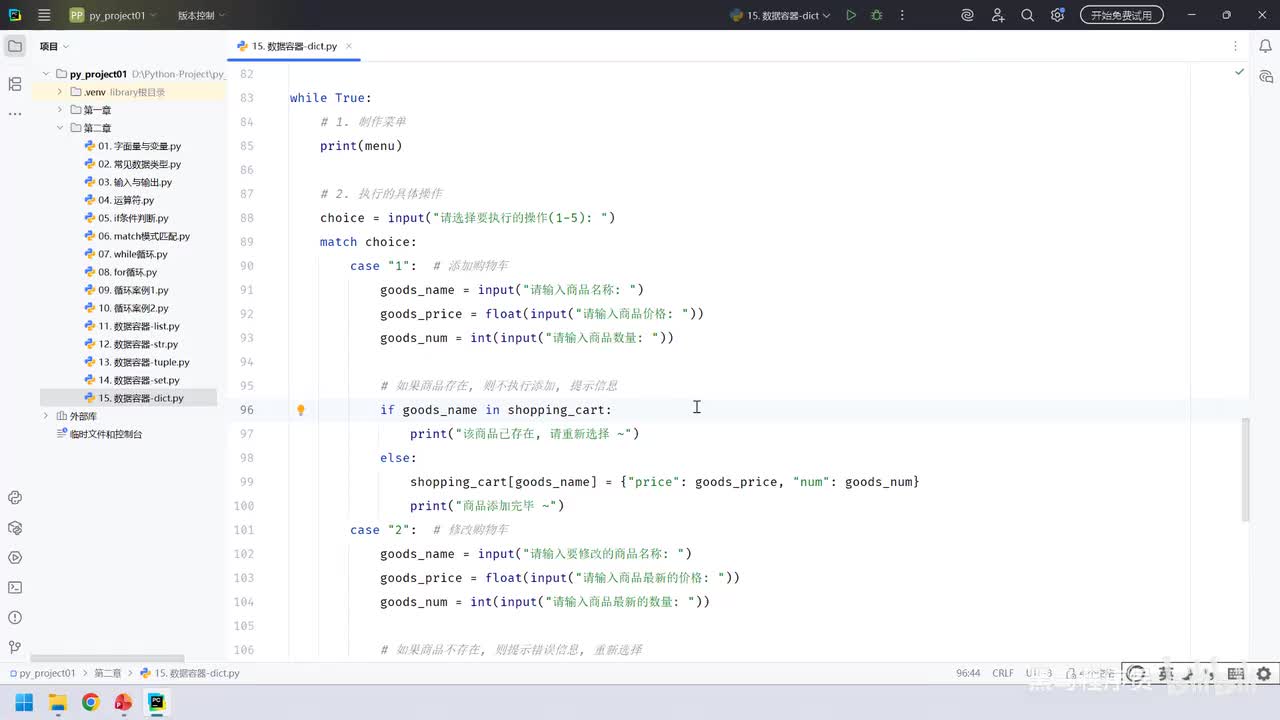Open the Services tool window
The image size is (1280, 720).
click(x=15, y=558)
